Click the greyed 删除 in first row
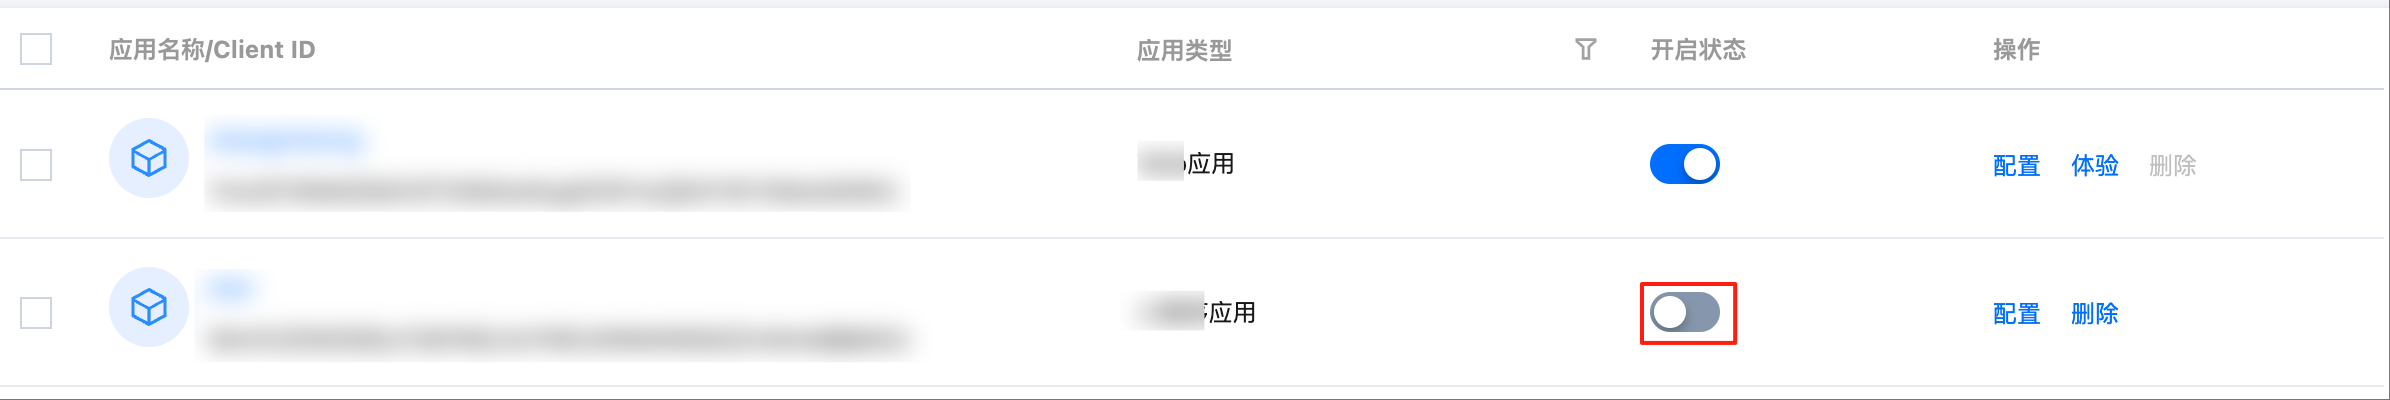This screenshot has width=2390, height=400. point(2173,166)
